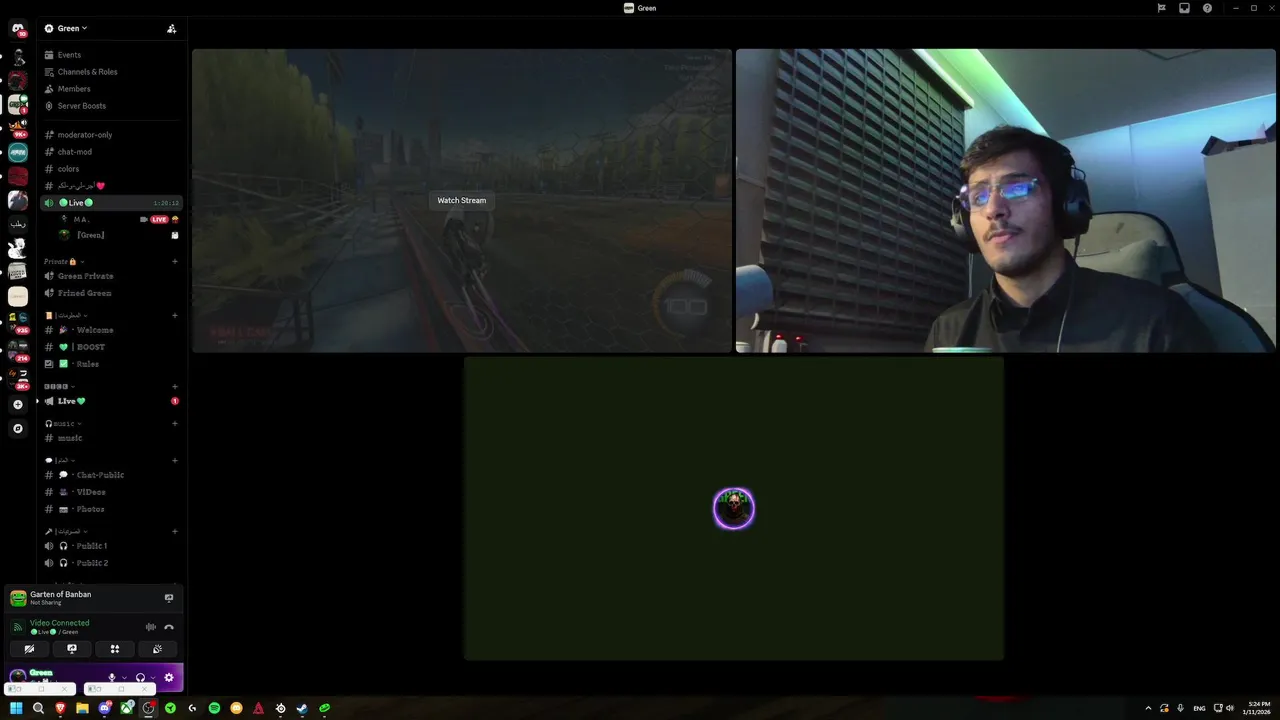The width and height of the screenshot is (1280, 720).
Task: Show hidden tray icons chevron
Action: click(1148, 708)
